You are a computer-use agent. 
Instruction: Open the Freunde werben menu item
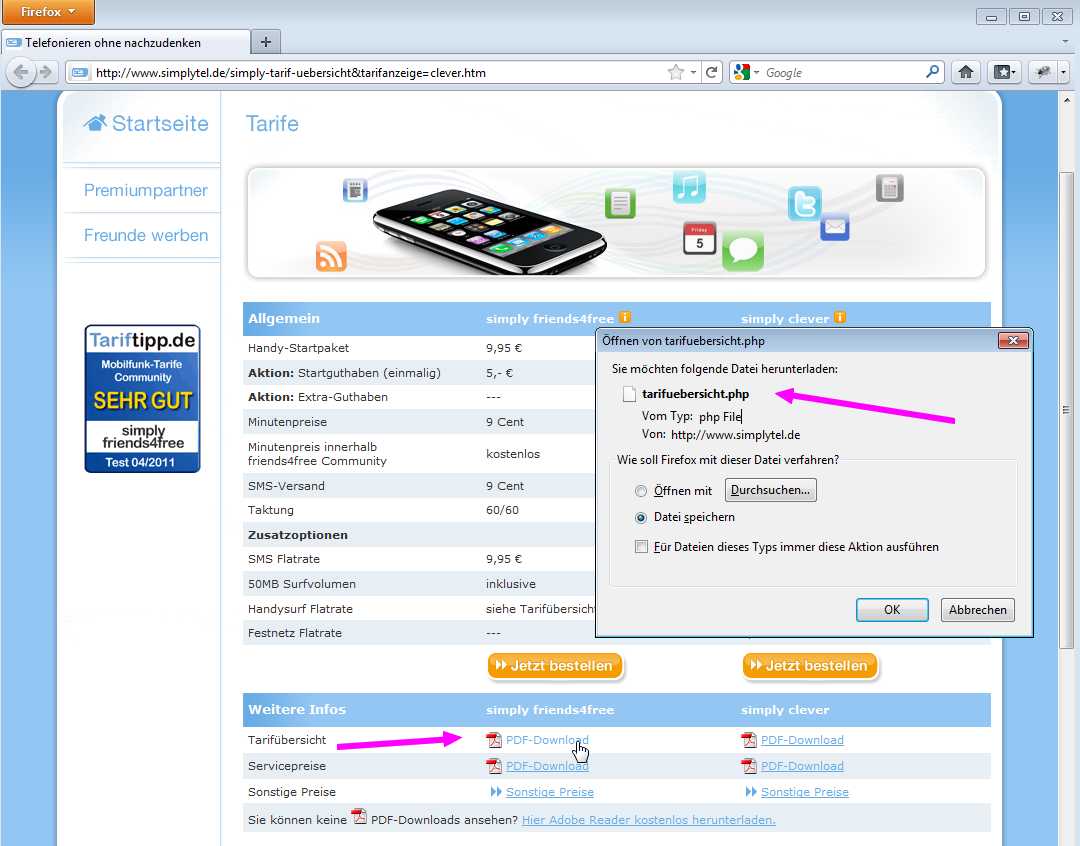(146, 235)
